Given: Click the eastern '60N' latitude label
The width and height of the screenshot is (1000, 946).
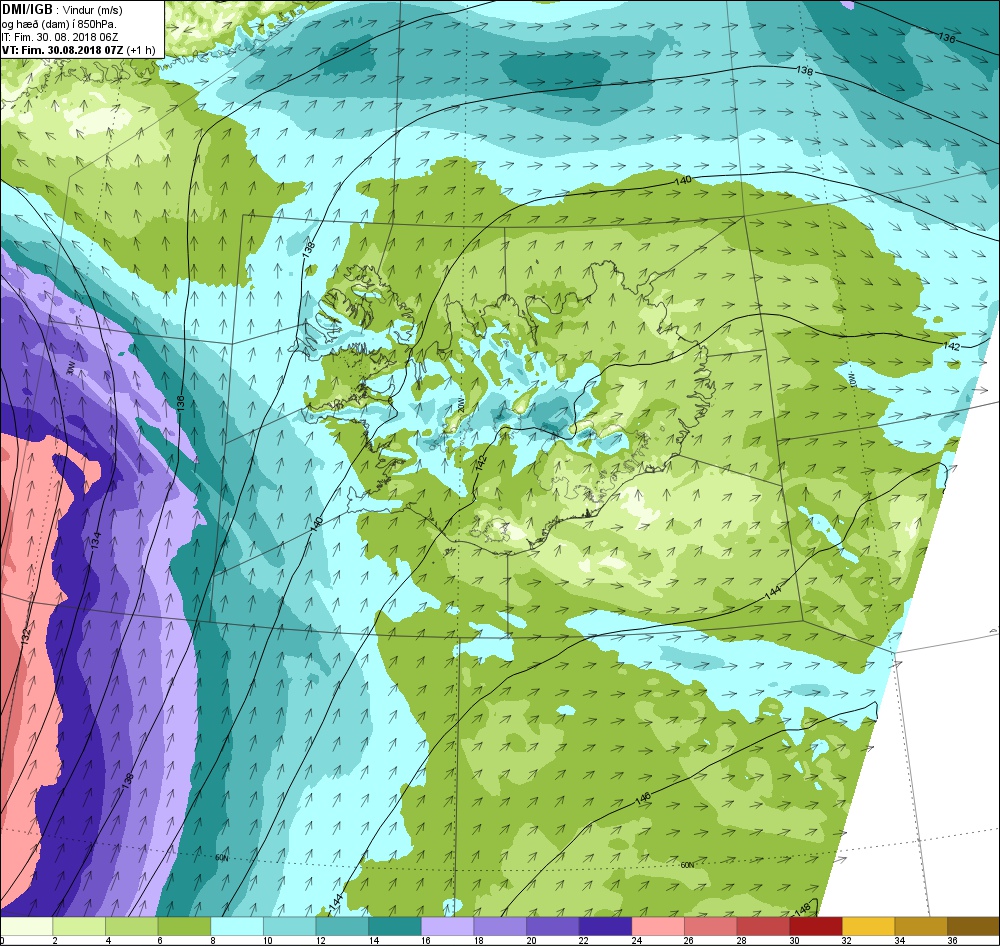Looking at the screenshot, I should point(687,866).
